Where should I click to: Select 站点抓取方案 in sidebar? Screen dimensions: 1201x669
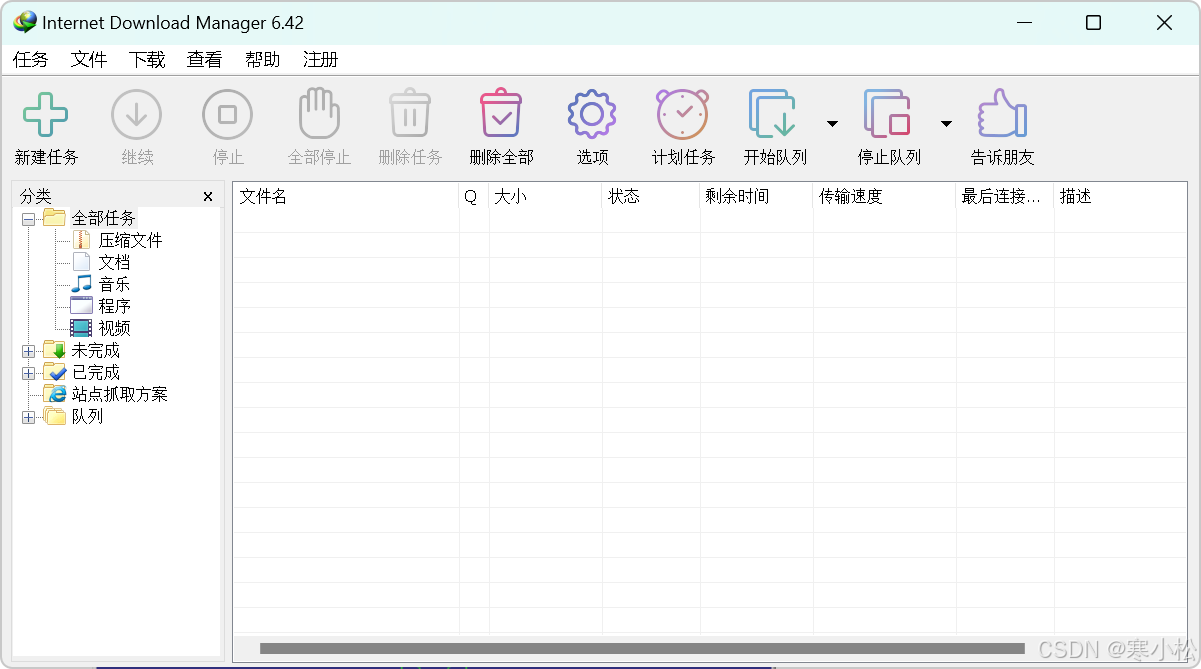pyautogui.click(x=120, y=394)
